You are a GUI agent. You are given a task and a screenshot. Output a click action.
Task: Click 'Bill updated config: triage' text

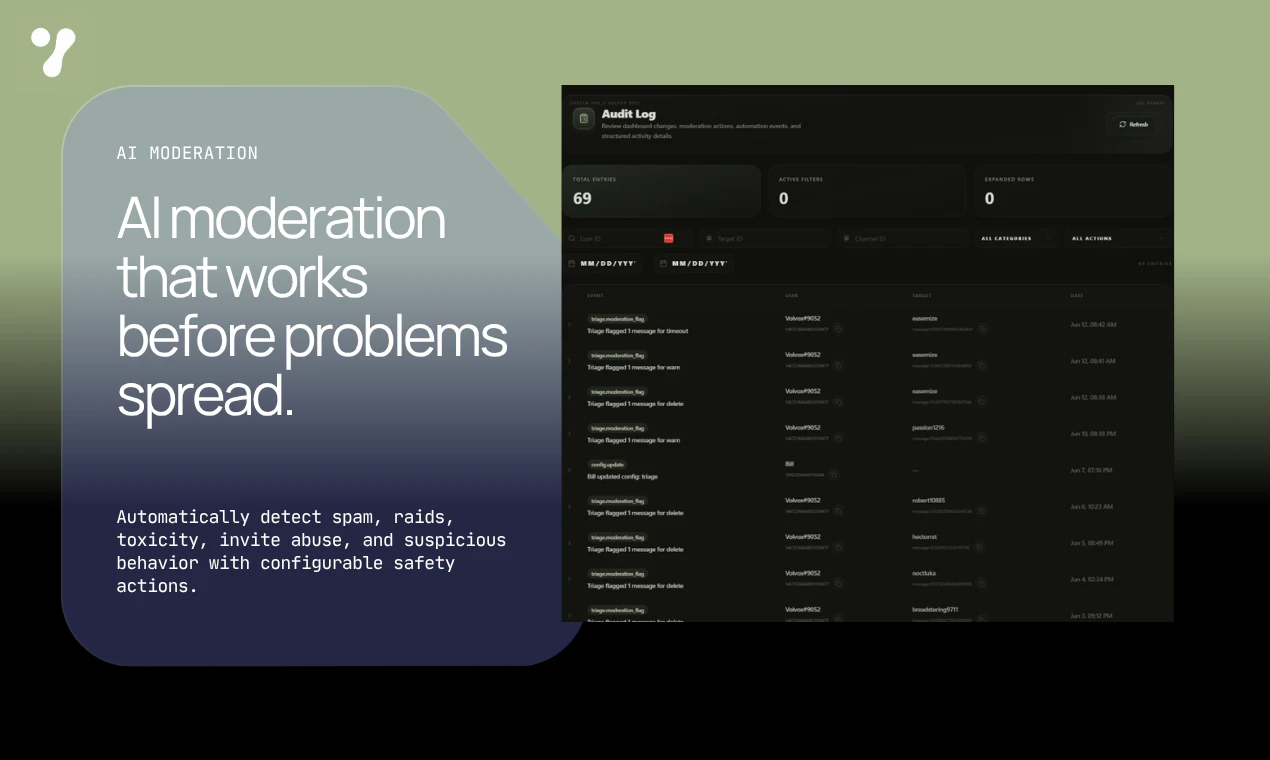click(x=622, y=477)
